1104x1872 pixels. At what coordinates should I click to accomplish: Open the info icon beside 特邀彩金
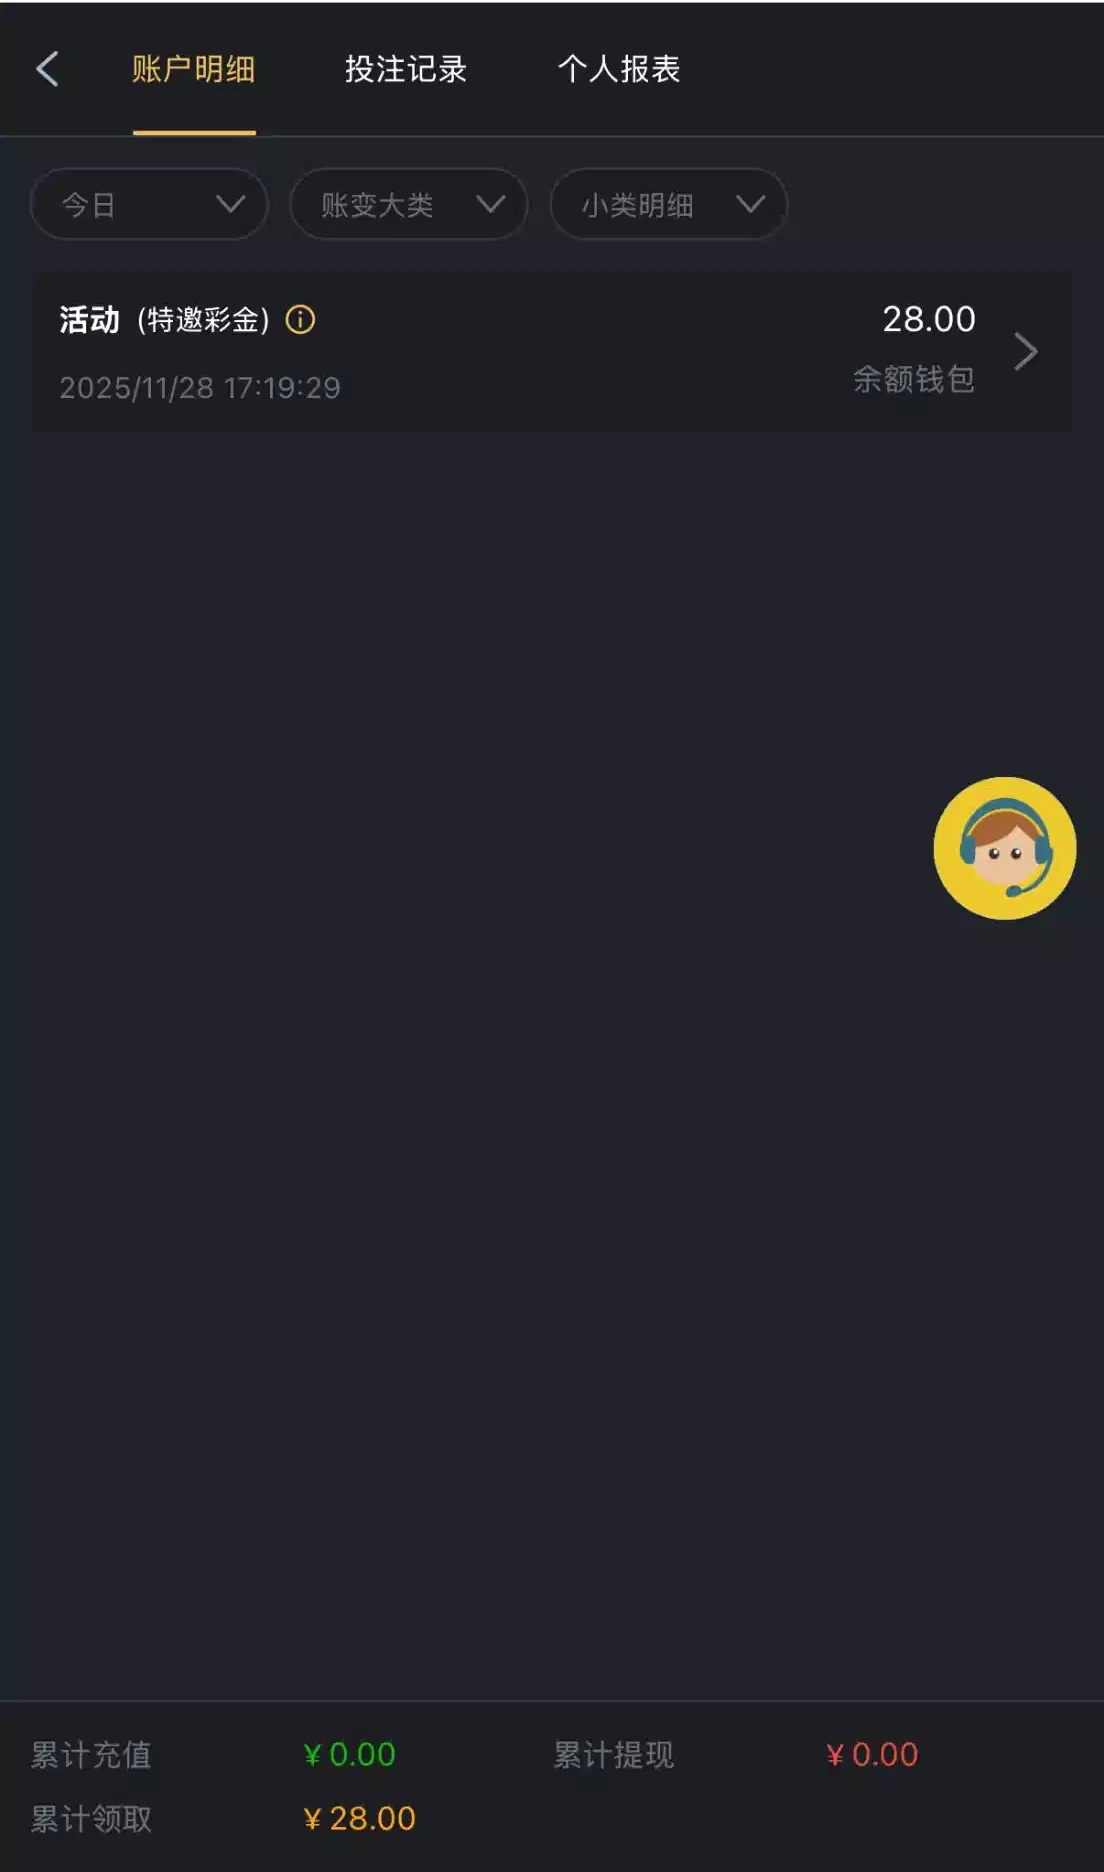click(300, 320)
